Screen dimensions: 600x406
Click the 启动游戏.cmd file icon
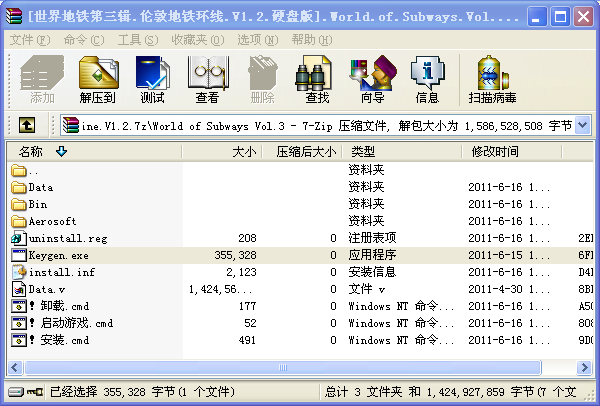pyautogui.click(x=18, y=323)
